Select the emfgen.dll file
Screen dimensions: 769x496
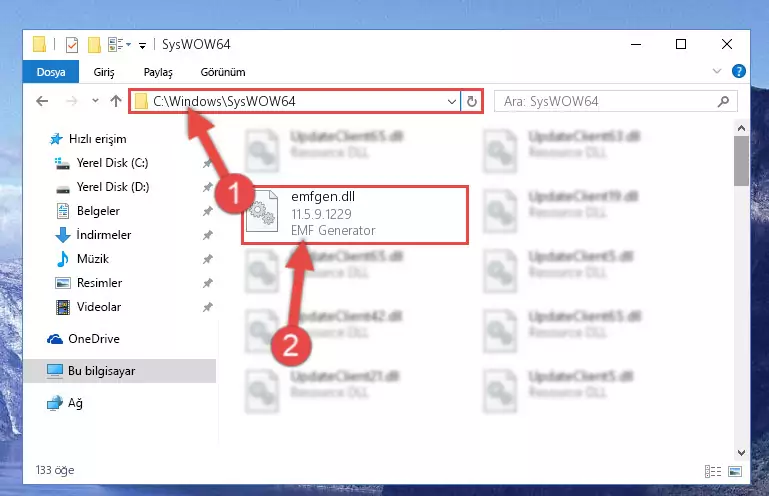pos(355,215)
